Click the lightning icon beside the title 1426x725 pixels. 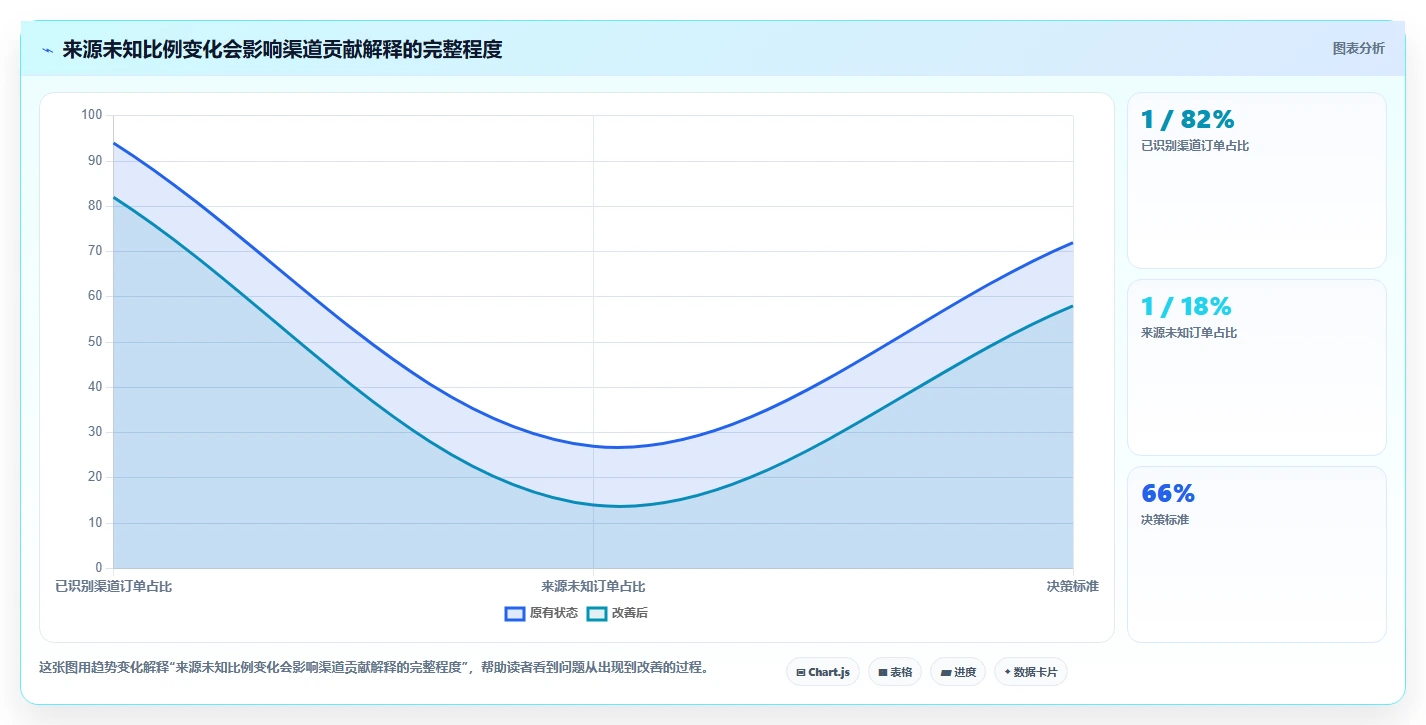coord(47,50)
